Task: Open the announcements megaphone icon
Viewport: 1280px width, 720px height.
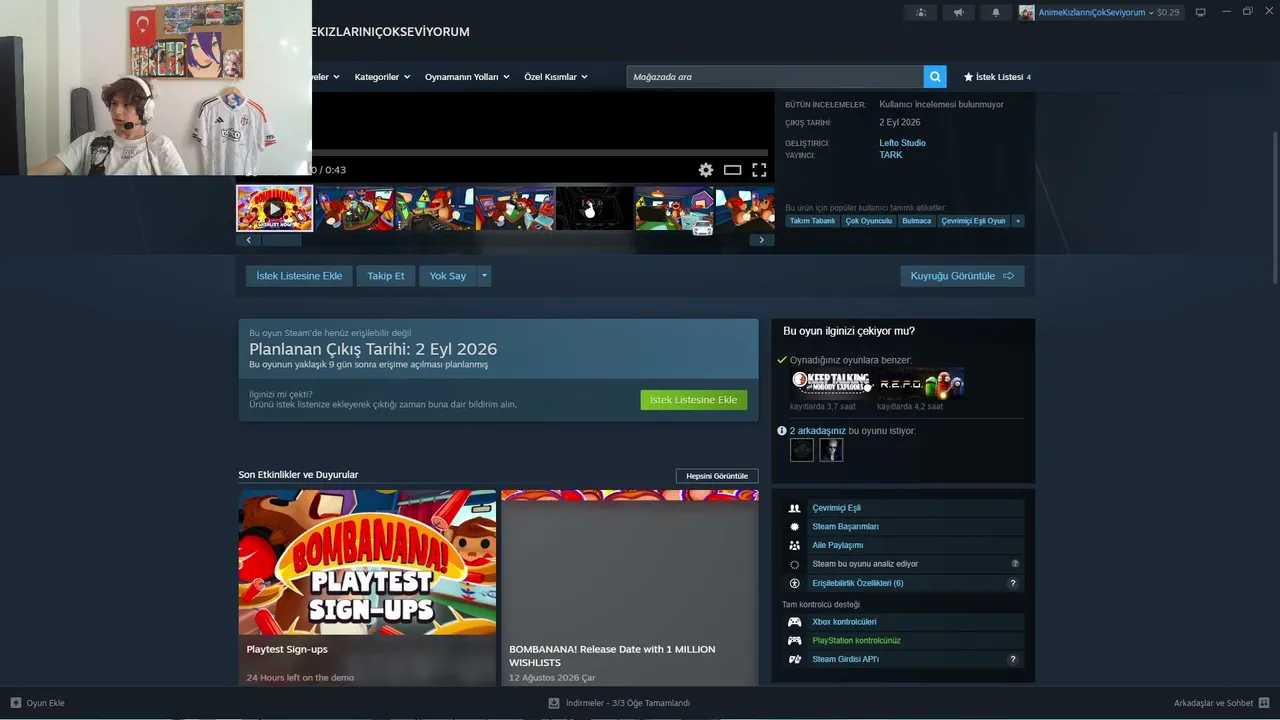Action: (x=958, y=13)
